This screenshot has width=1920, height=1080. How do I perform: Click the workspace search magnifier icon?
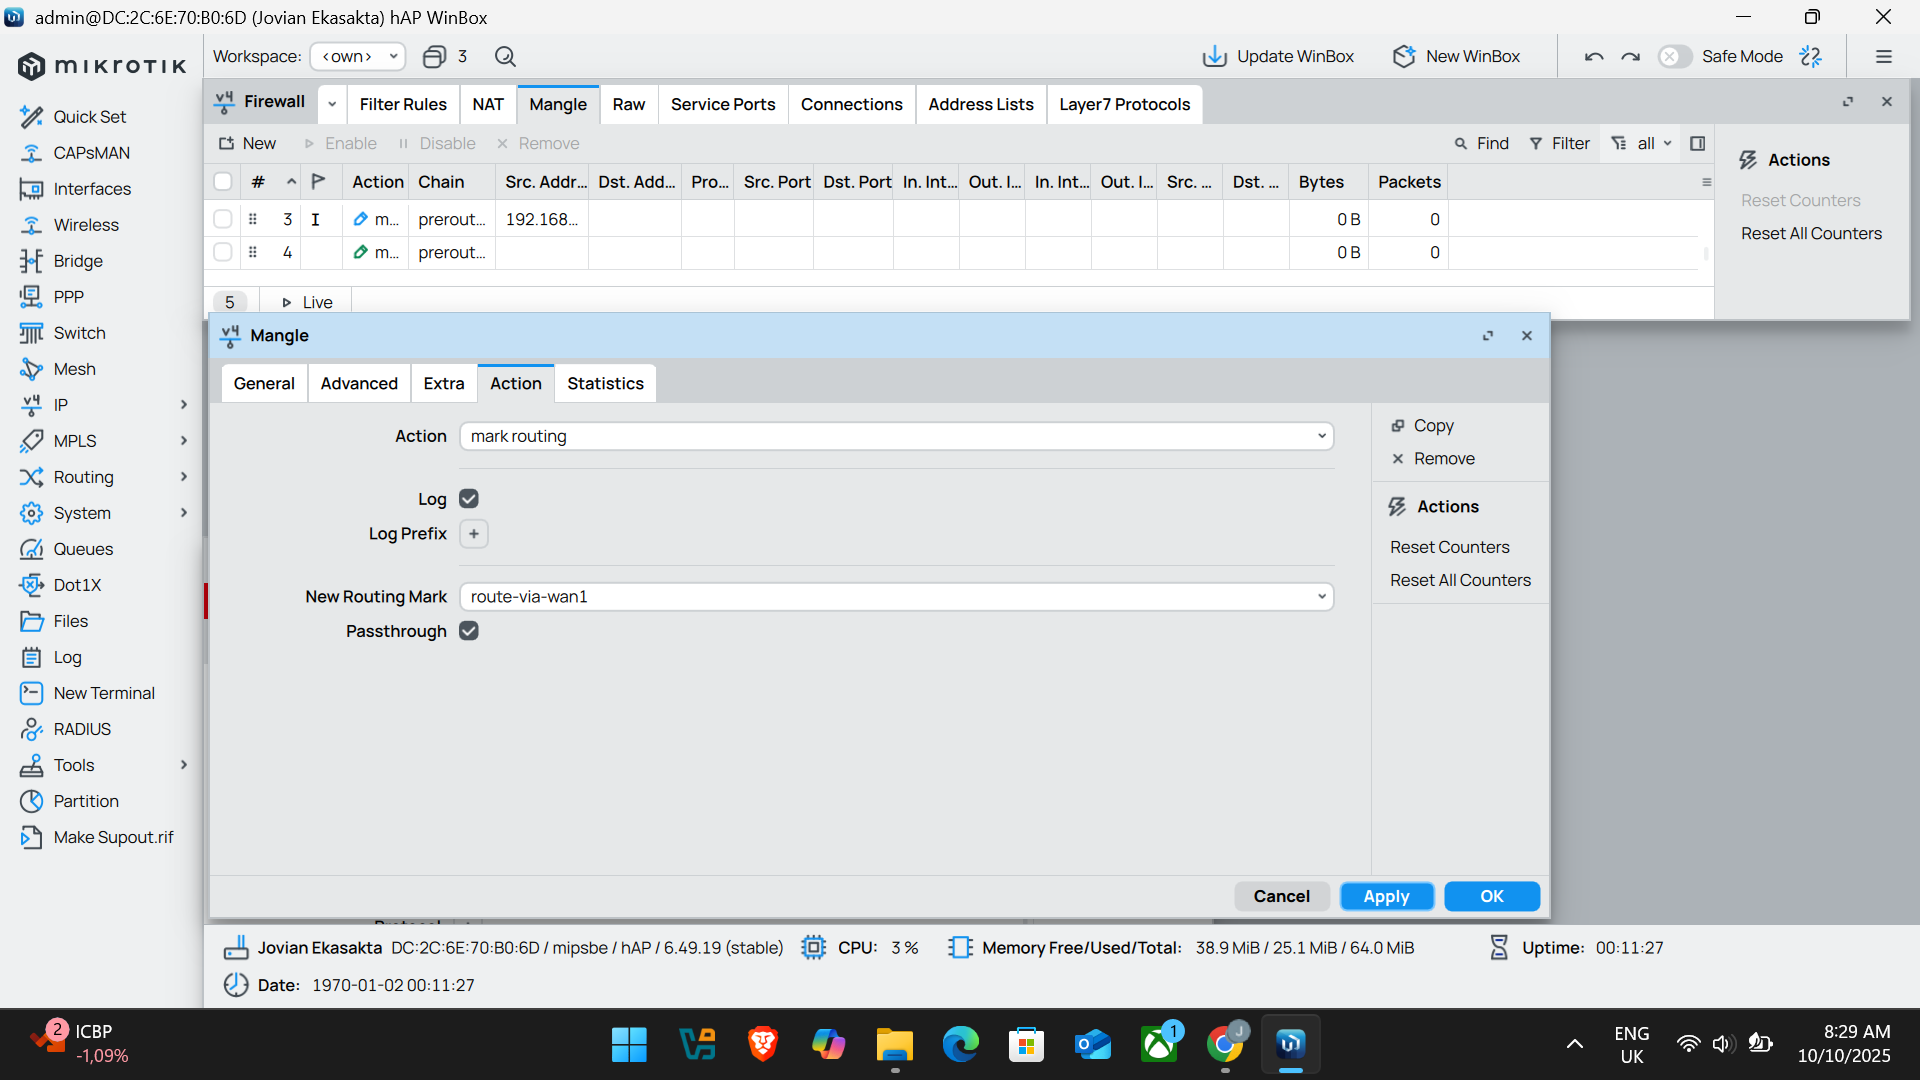(x=505, y=57)
